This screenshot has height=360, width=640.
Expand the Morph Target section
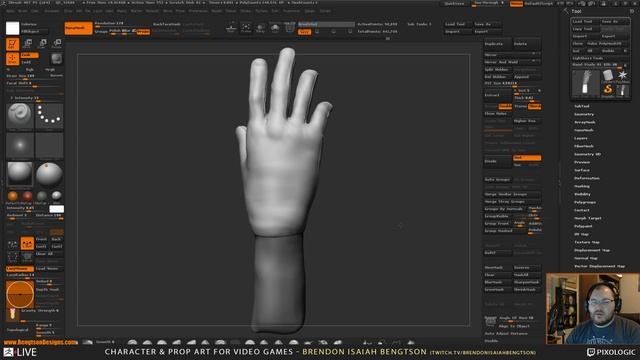coord(588,218)
